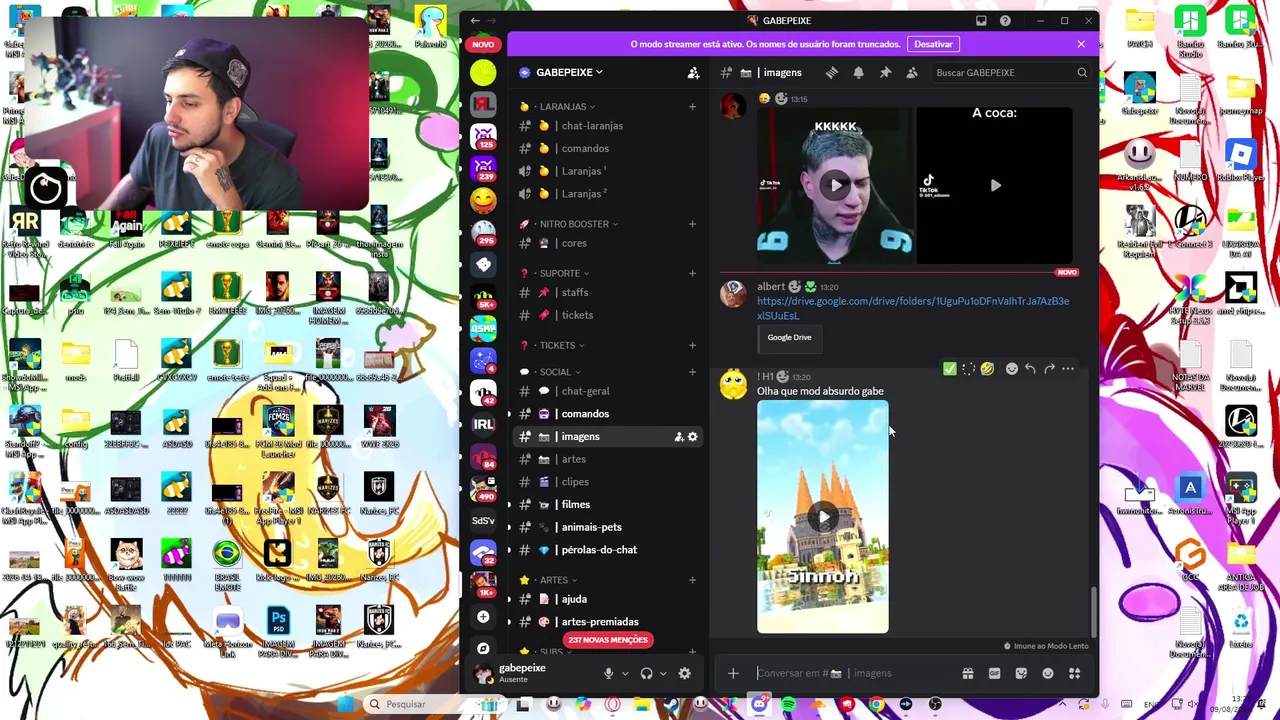Forward the H1 message
This screenshot has height=720, width=1280.
[1049, 369]
